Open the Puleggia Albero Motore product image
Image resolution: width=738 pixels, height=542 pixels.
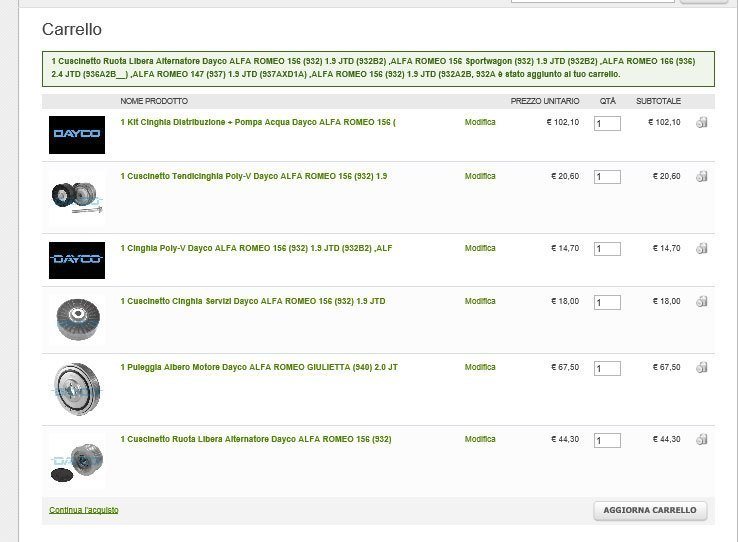[x=77, y=389]
